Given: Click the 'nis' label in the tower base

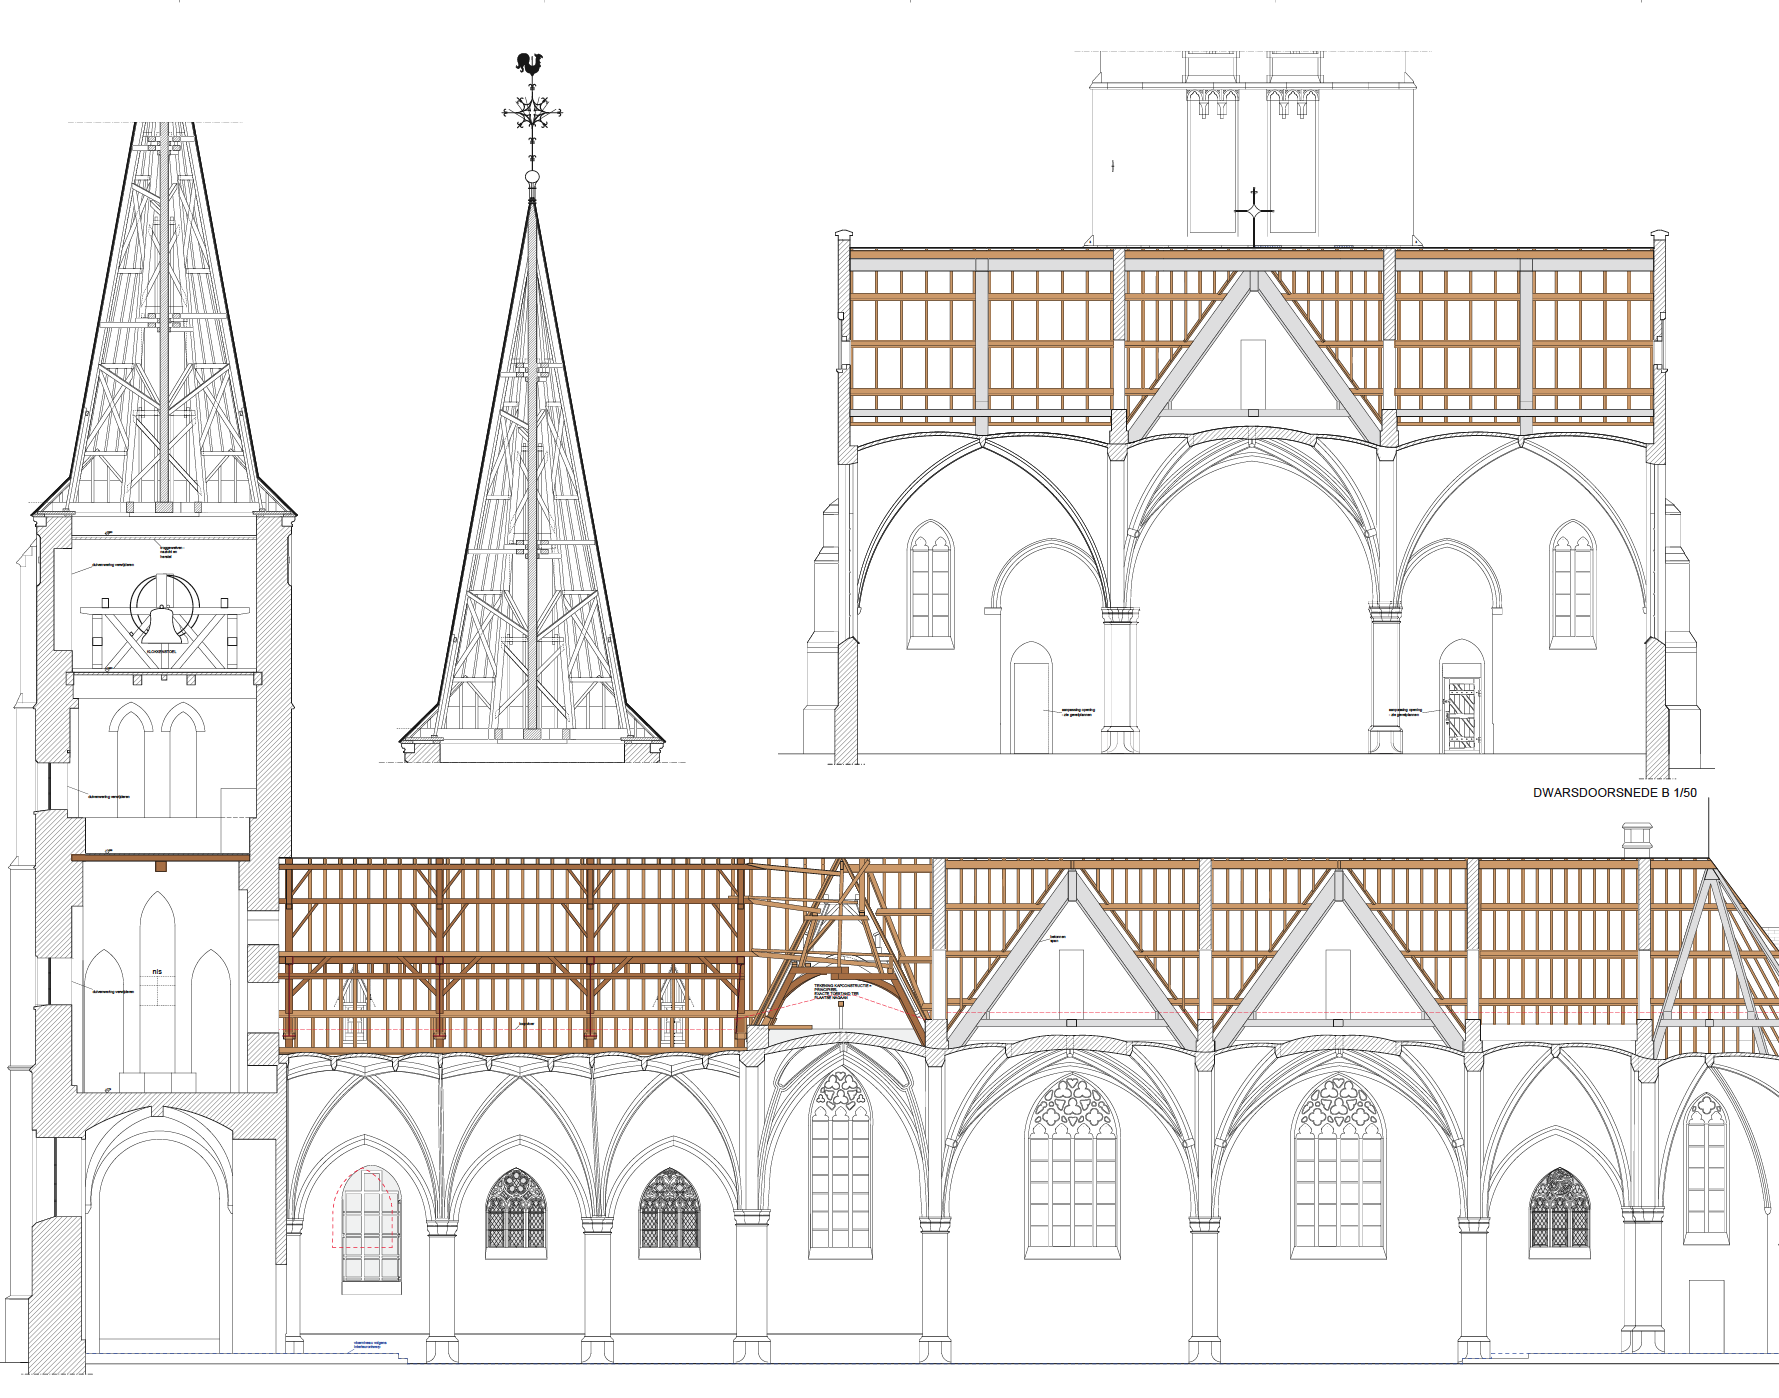Looking at the screenshot, I should [157, 971].
